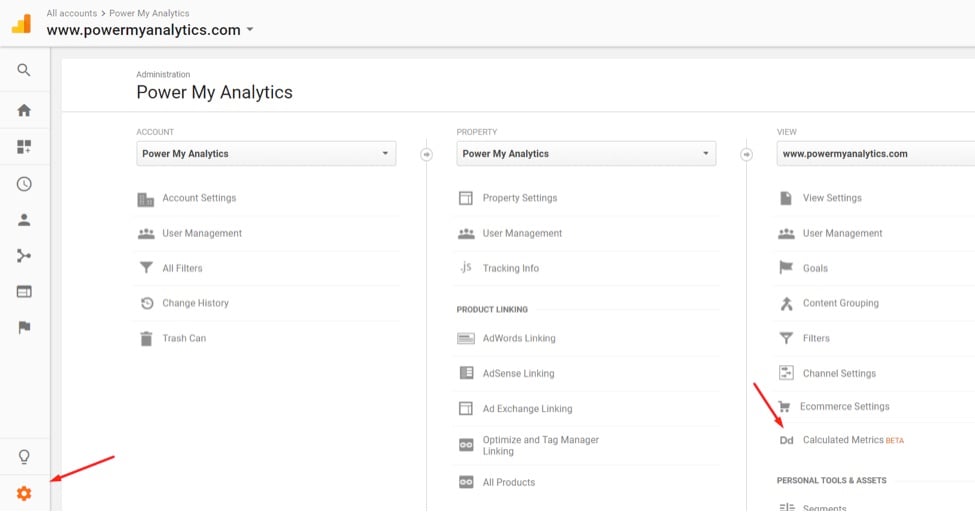The image size is (975, 512).
Task: Open Property-level User Management
Action: point(522,233)
